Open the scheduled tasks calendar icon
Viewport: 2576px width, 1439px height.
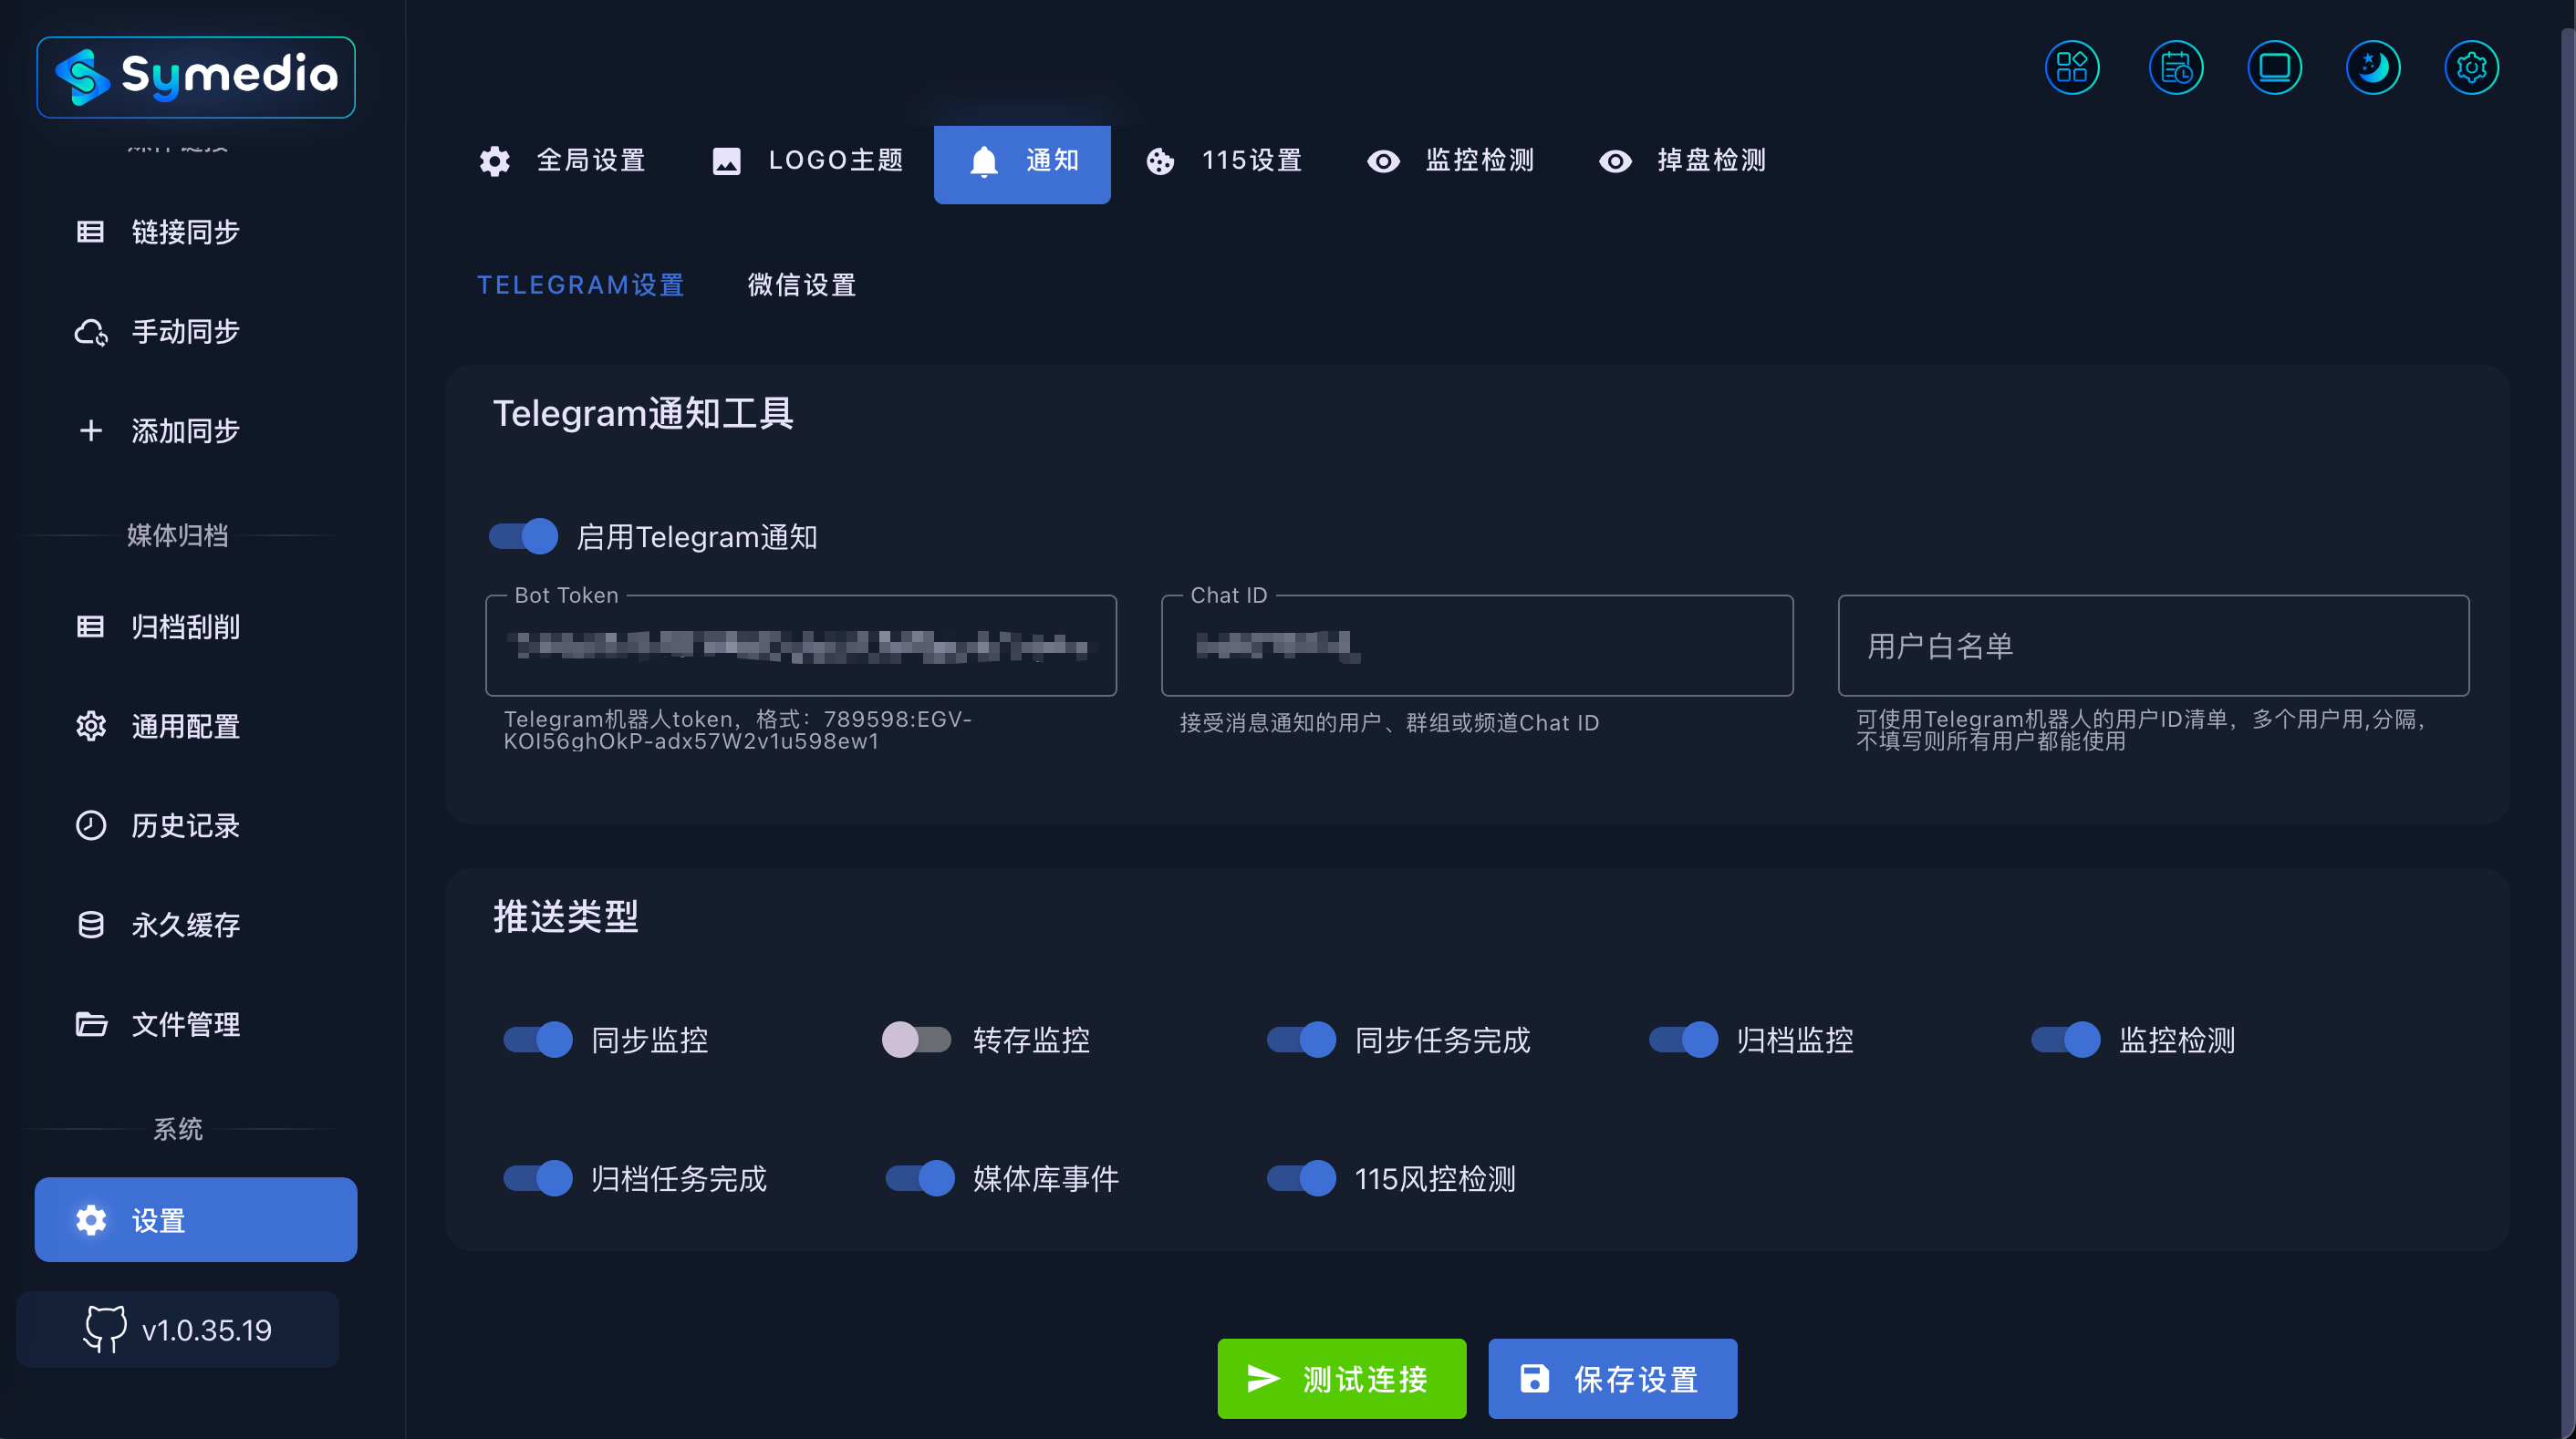tap(2176, 68)
